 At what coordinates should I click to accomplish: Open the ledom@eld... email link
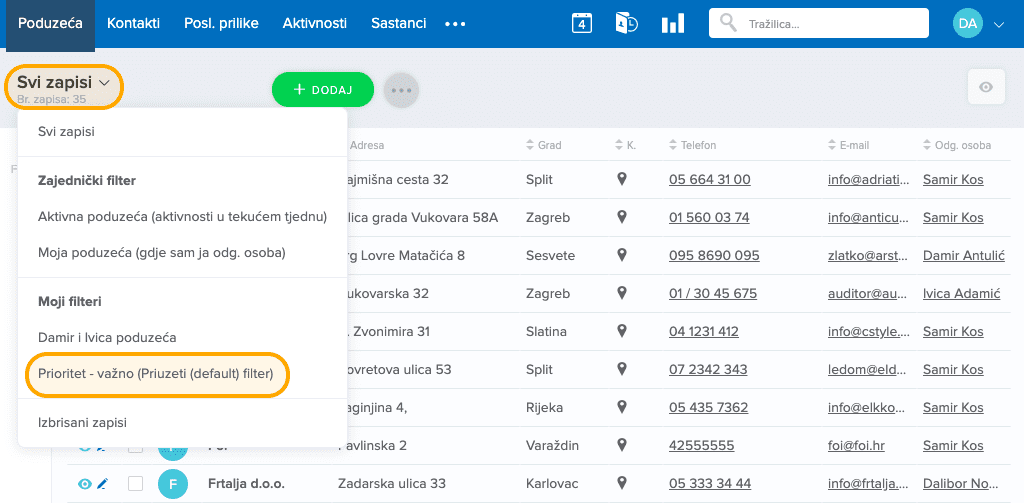coord(869,369)
